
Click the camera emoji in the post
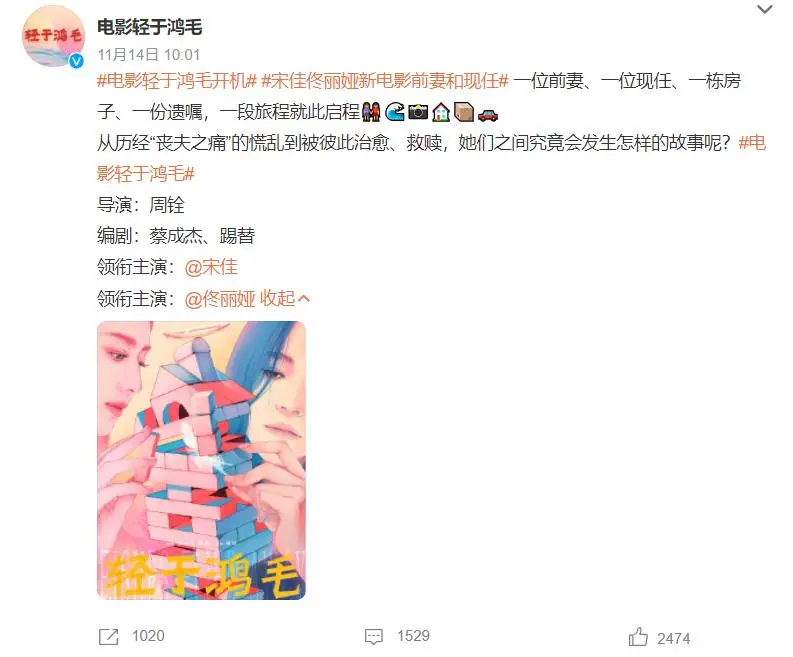(418, 112)
